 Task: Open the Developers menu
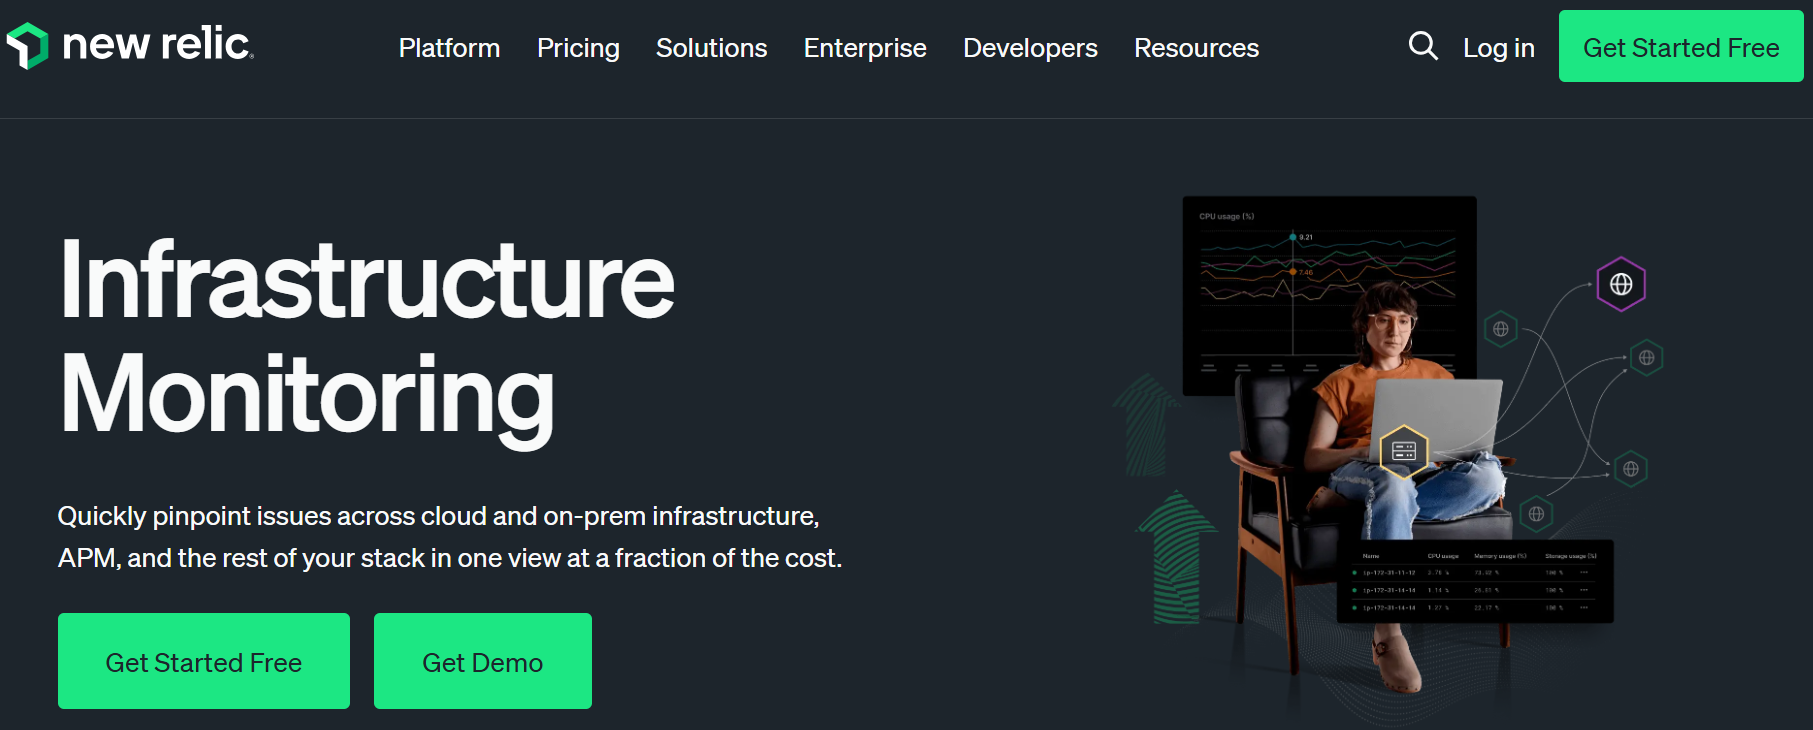click(1029, 48)
